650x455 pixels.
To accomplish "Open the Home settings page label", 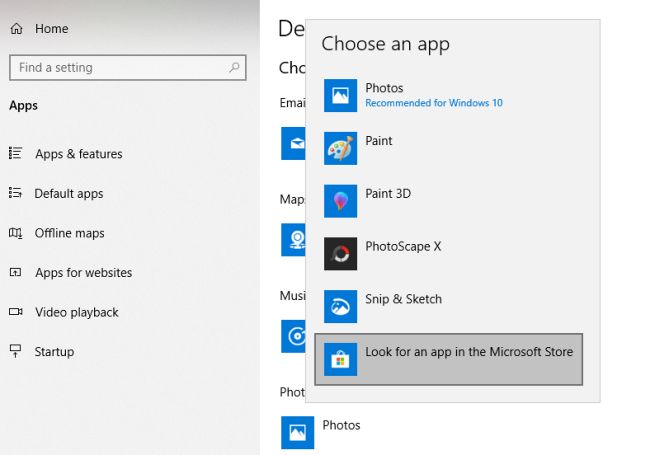I will point(51,29).
